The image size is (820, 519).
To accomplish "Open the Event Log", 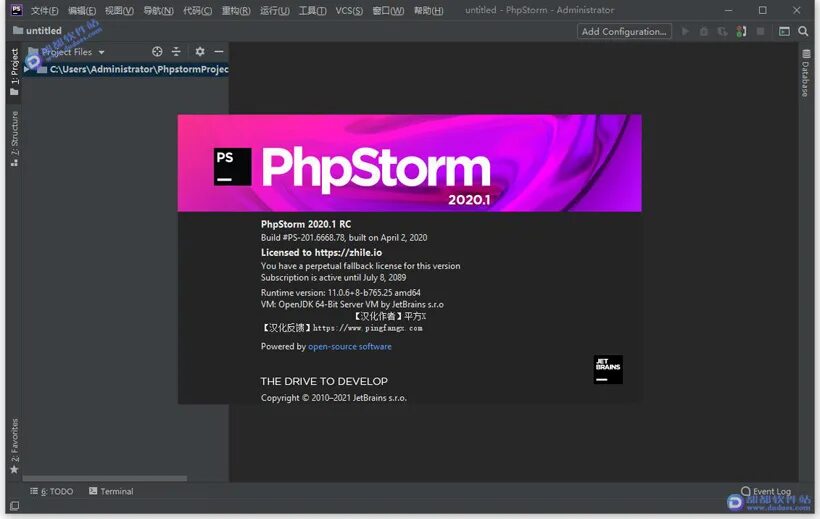I will (766, 491).
